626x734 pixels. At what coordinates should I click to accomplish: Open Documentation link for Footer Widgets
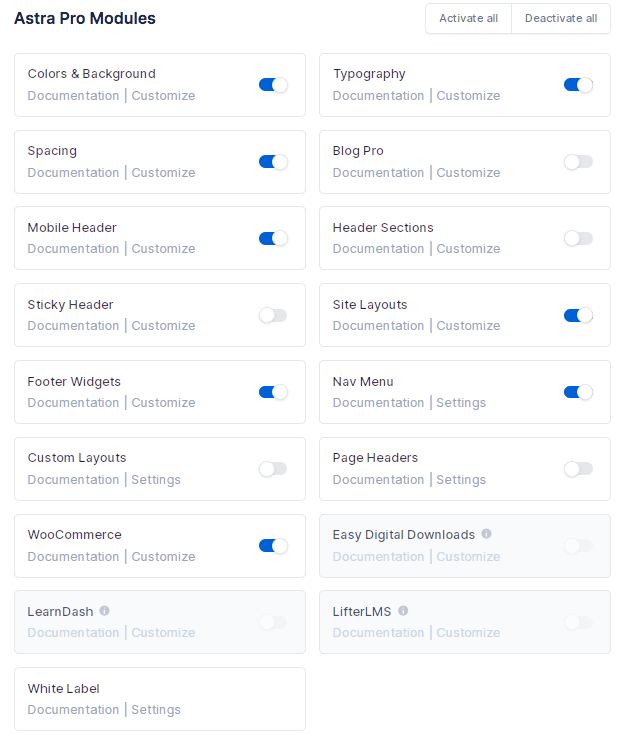point(73,403)
